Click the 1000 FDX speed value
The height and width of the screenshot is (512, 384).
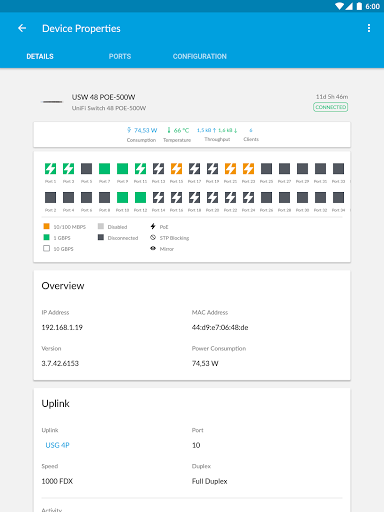(x=57, y=481)
